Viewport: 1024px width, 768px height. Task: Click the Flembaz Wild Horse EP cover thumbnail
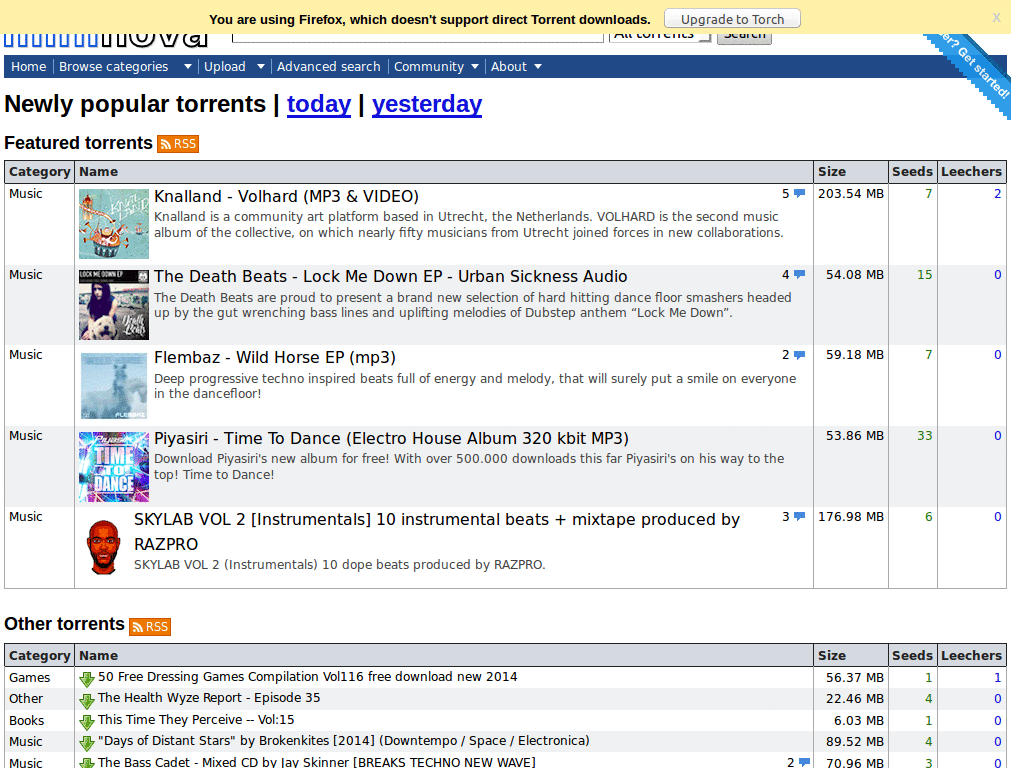(114, 386)
